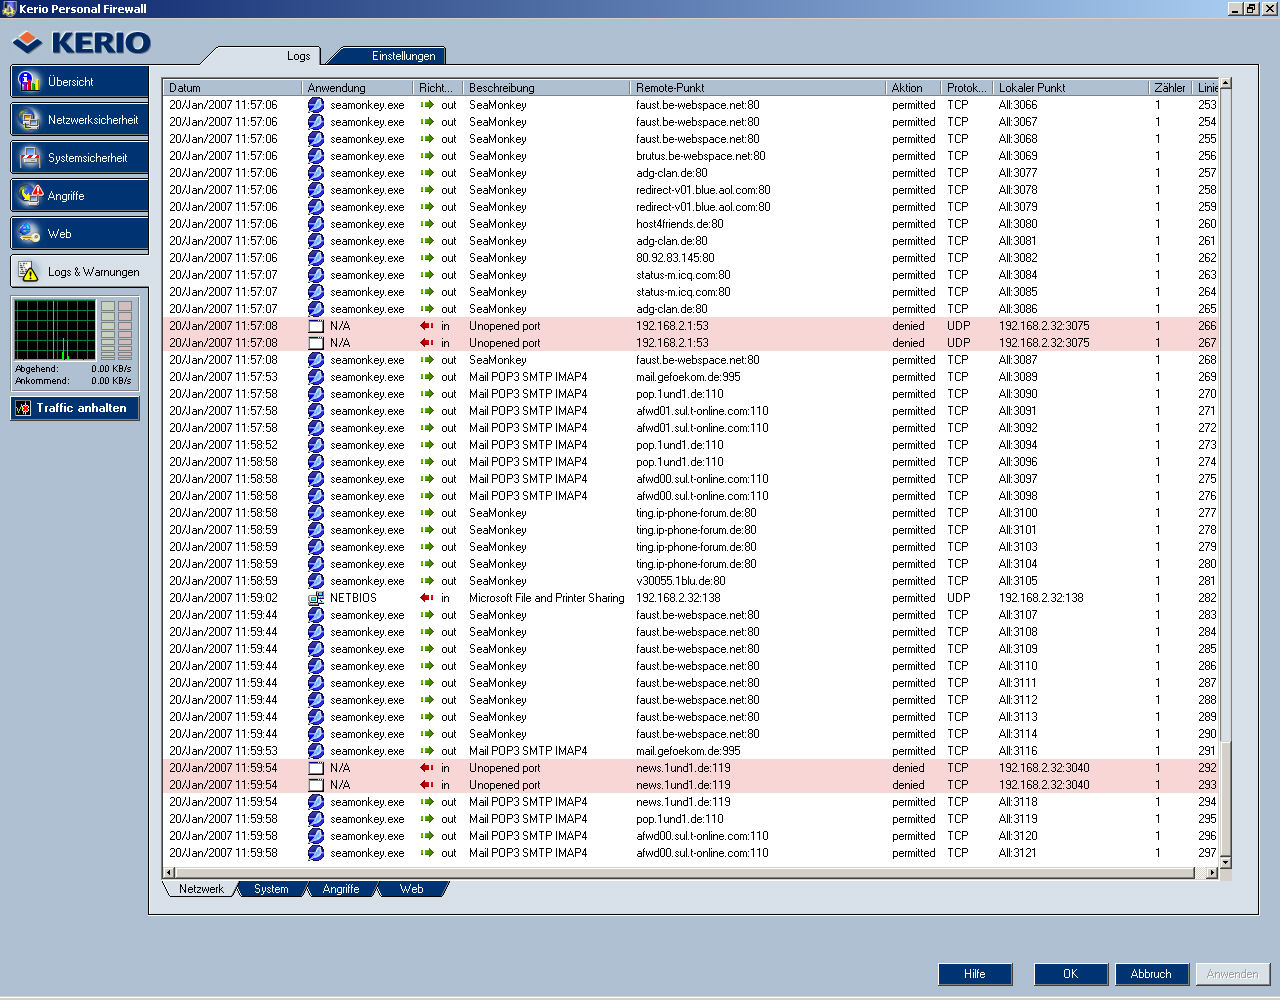The height and width of the screenshot is (1000, 1280).
Task: Select the Angriffe bottom tab
Action: [341, 889]
